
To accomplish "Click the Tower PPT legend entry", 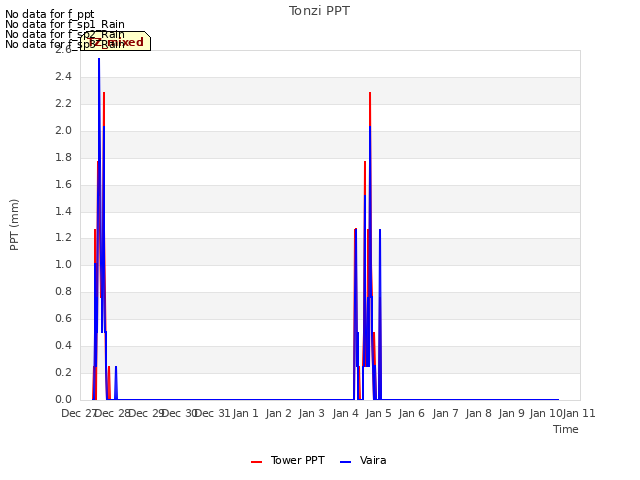I will [288, 460].
